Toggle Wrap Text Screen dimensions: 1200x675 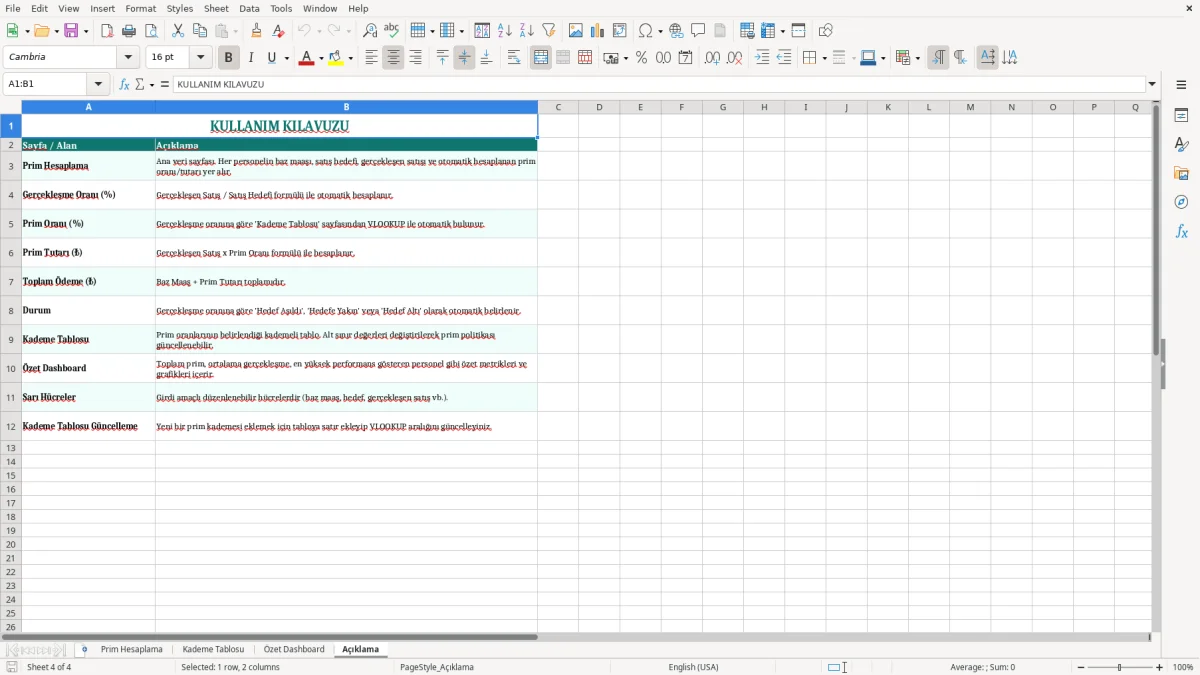(514, 58)
